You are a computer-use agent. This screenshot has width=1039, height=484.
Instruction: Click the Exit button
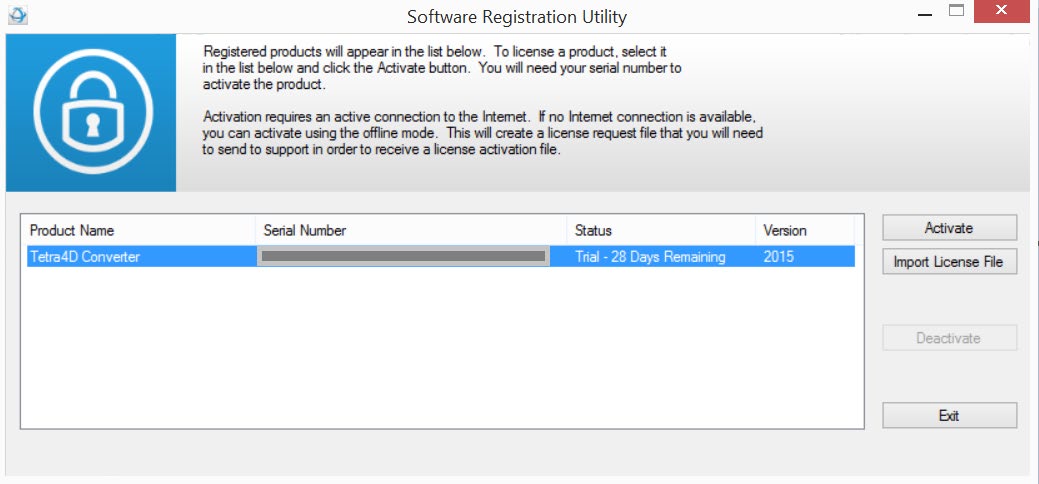pyautogui.click(x=949, y=416)
